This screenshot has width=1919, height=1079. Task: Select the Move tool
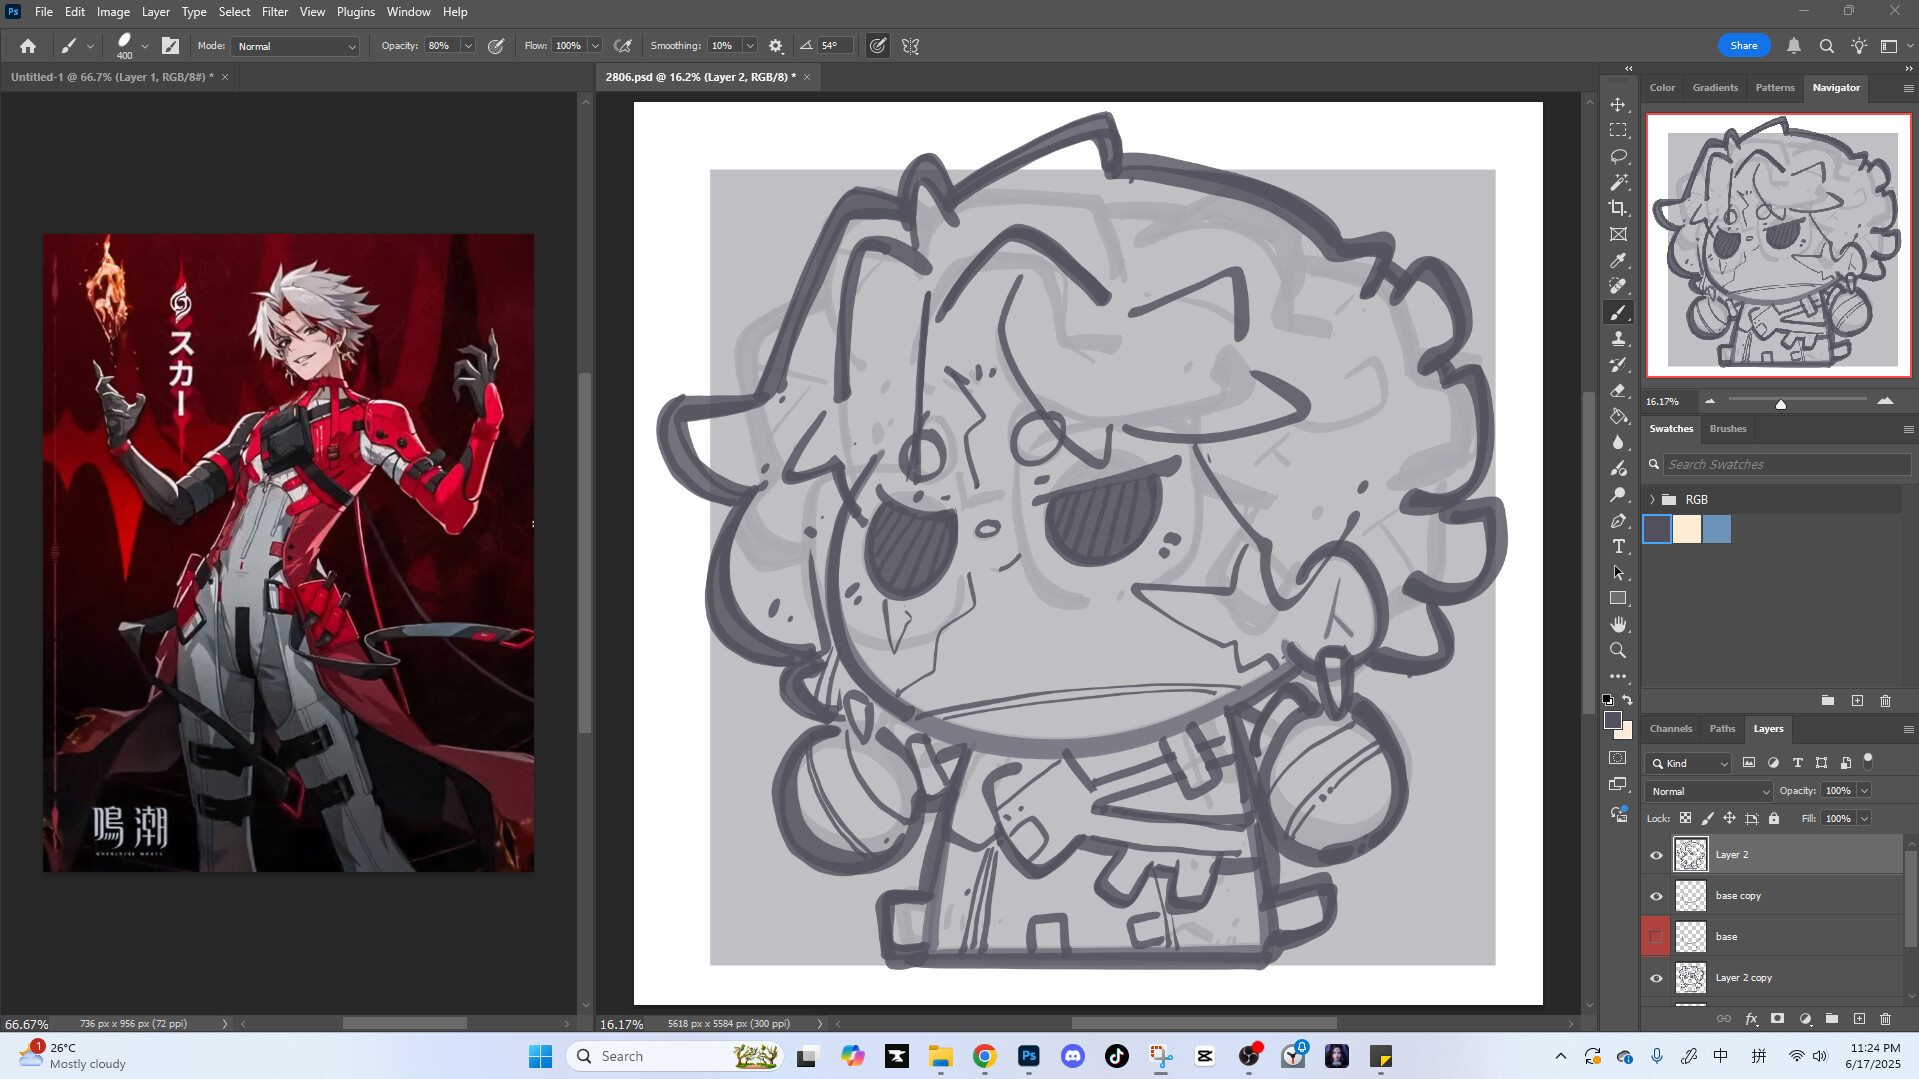tap(1618, 104)
